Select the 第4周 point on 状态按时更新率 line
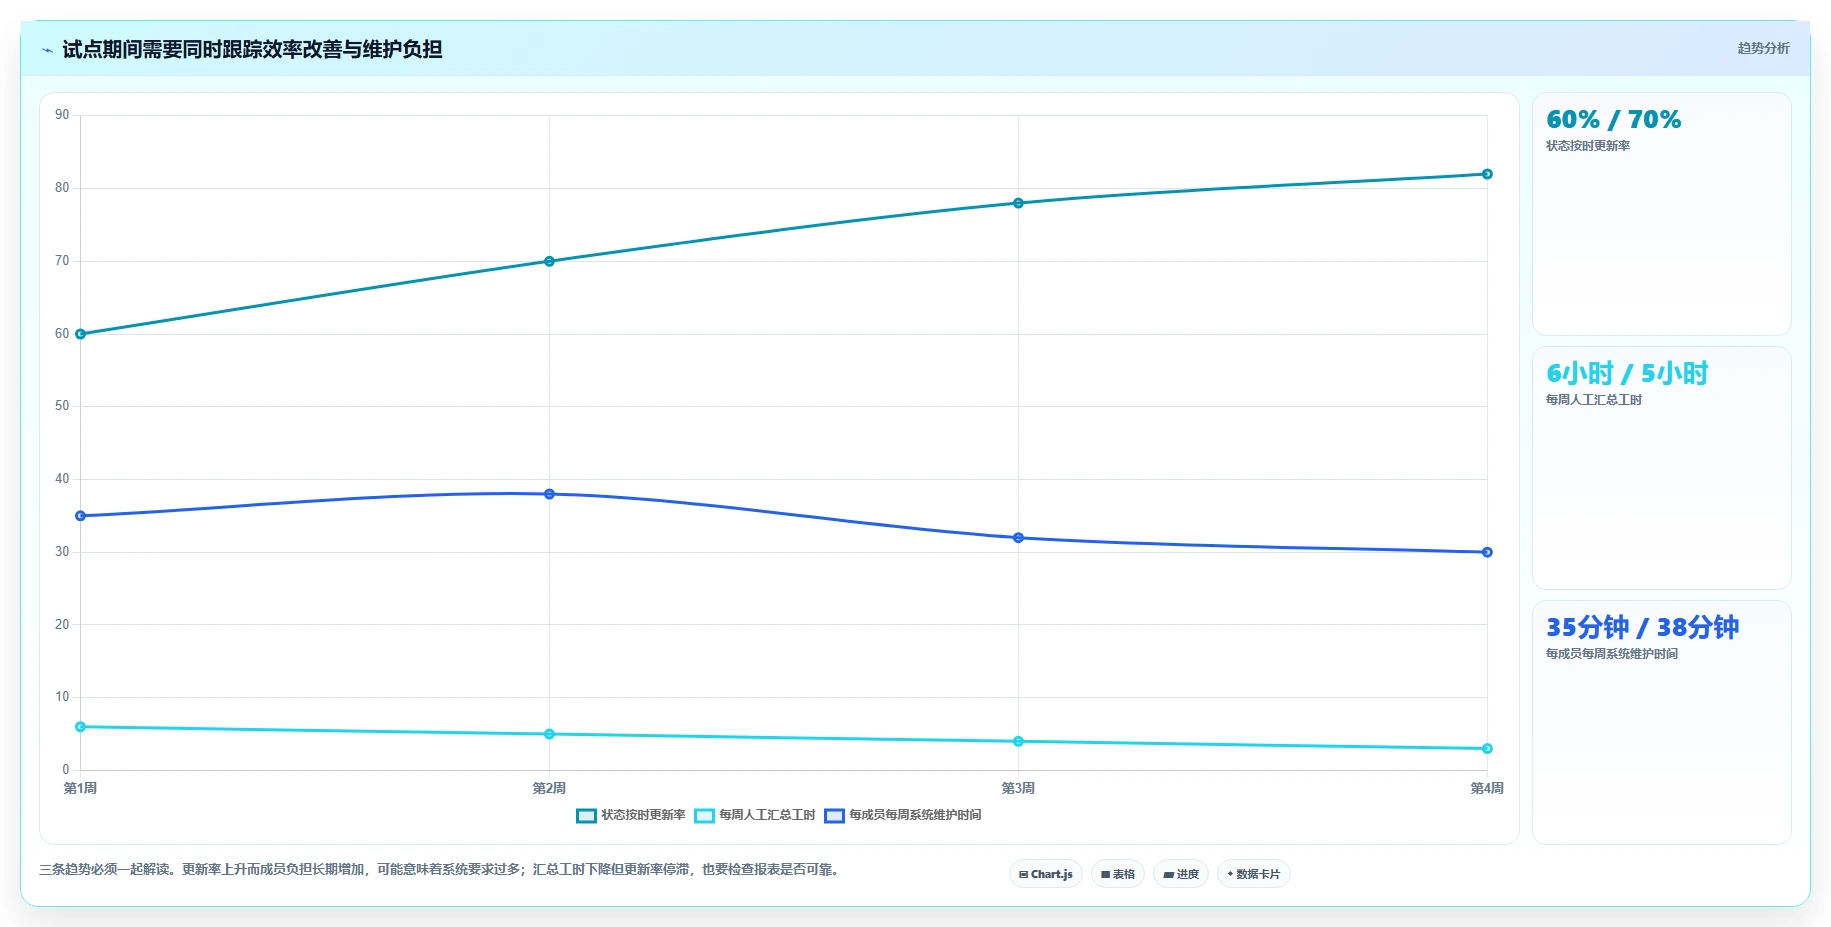 (x=1487, y=174)
